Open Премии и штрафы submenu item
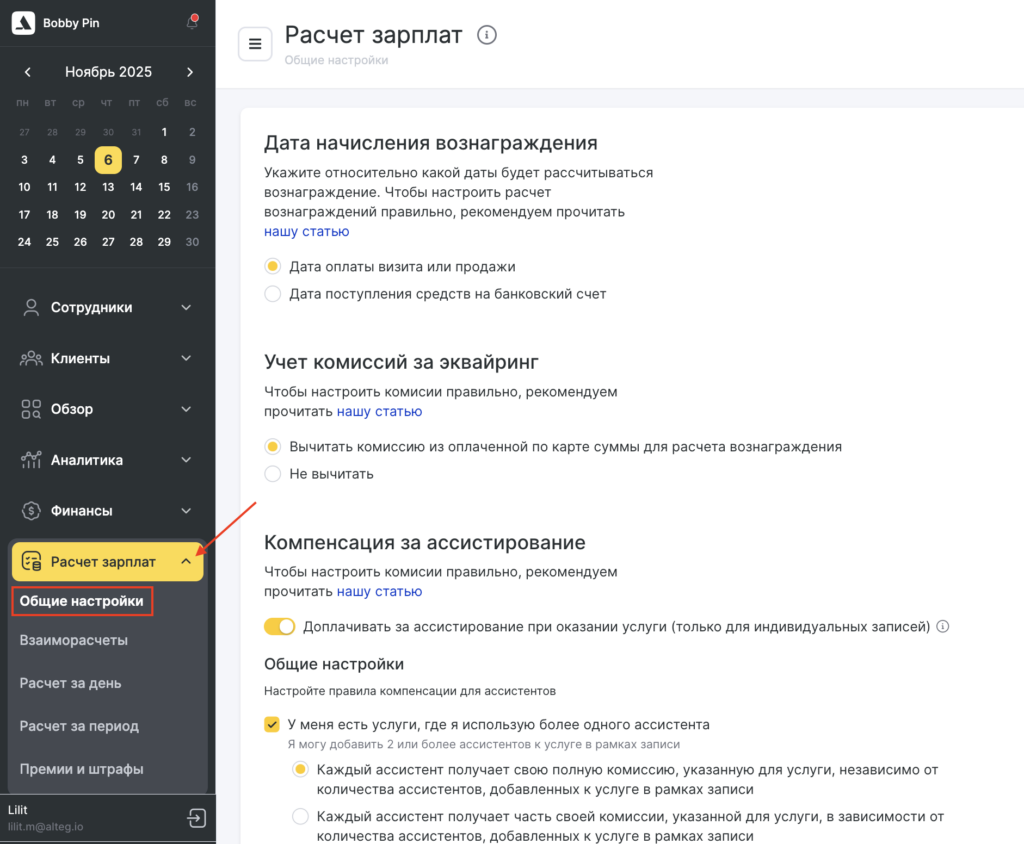This screenshot has height=844, width=1024. (x=82, y=769)
